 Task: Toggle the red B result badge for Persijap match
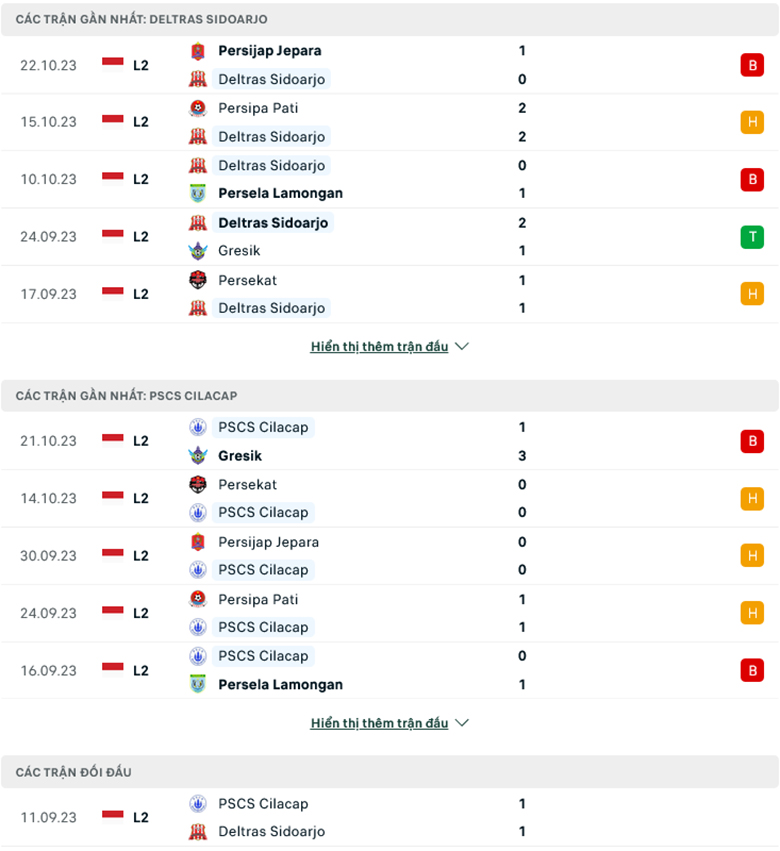point(752,64)
